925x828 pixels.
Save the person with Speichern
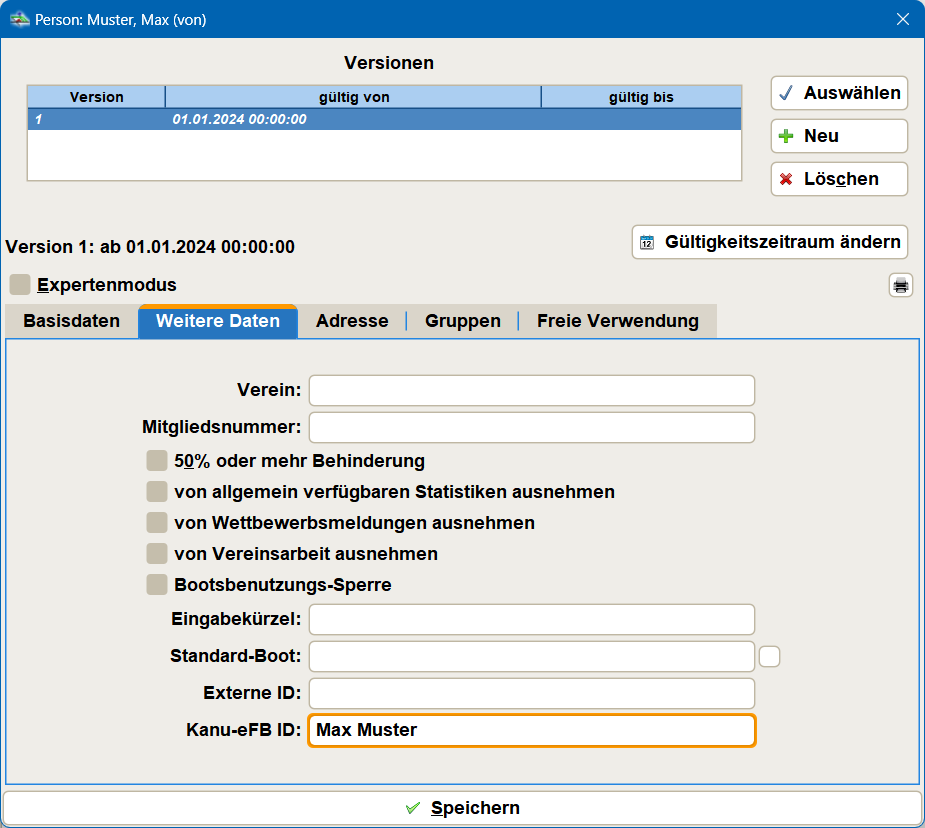click(x=462, y=808)
